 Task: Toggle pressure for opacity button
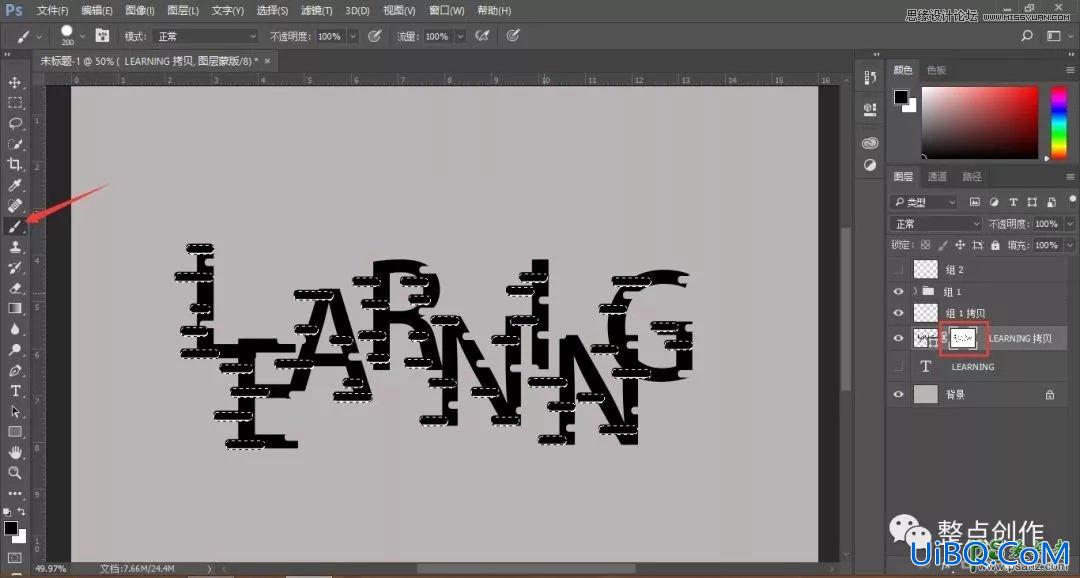(375, 36)
